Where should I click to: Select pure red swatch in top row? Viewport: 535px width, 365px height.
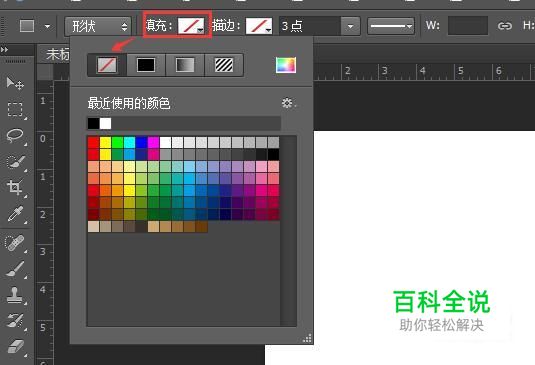coord(93,143)
